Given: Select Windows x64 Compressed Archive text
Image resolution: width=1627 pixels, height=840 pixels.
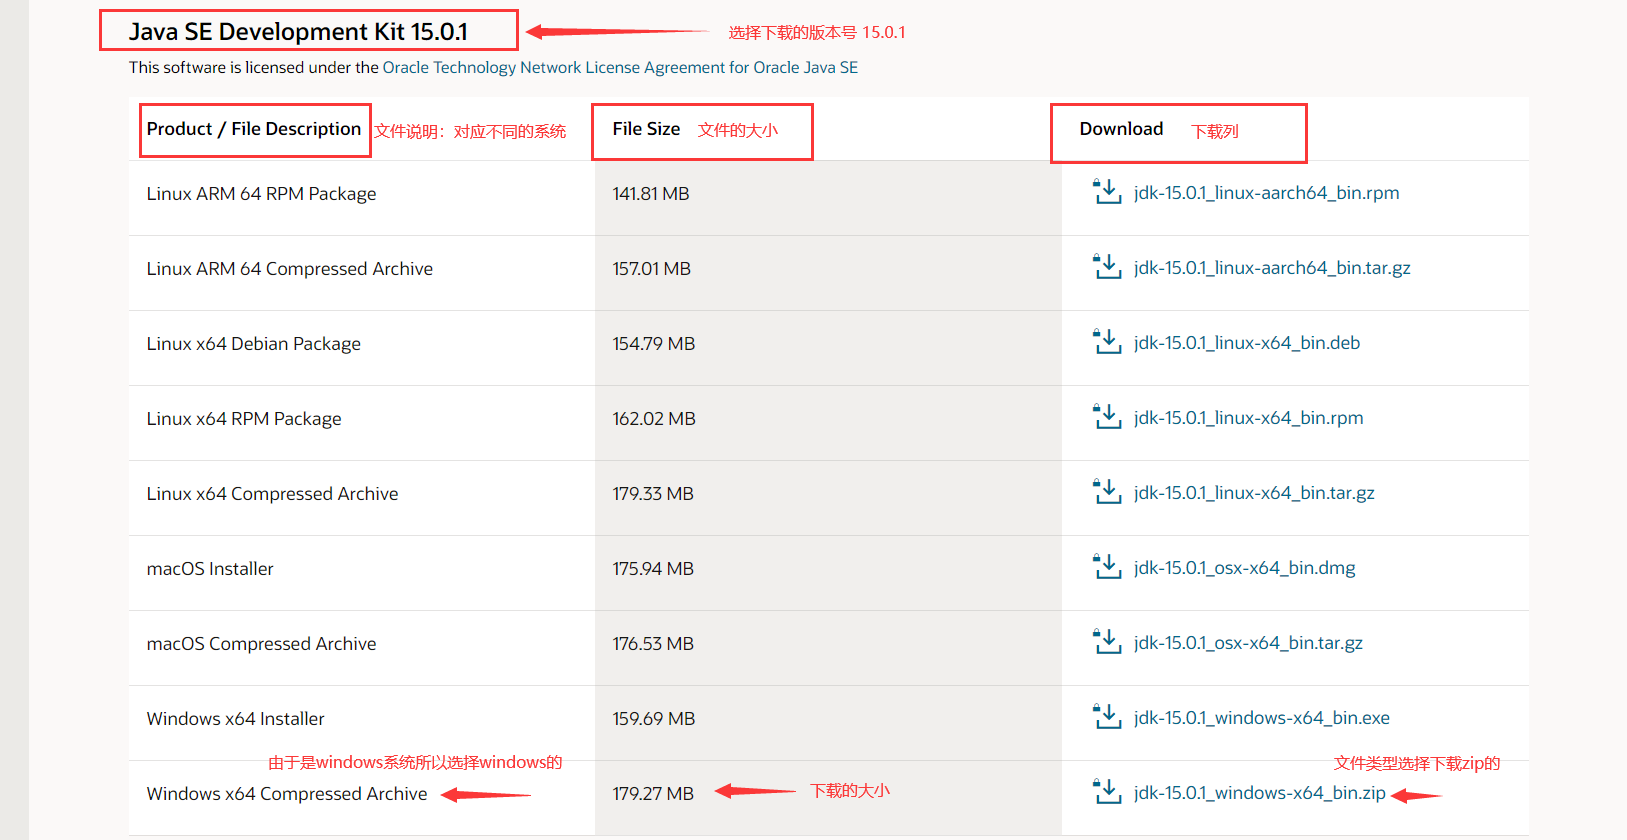Looking at the screenshot, I should [287, 794].
